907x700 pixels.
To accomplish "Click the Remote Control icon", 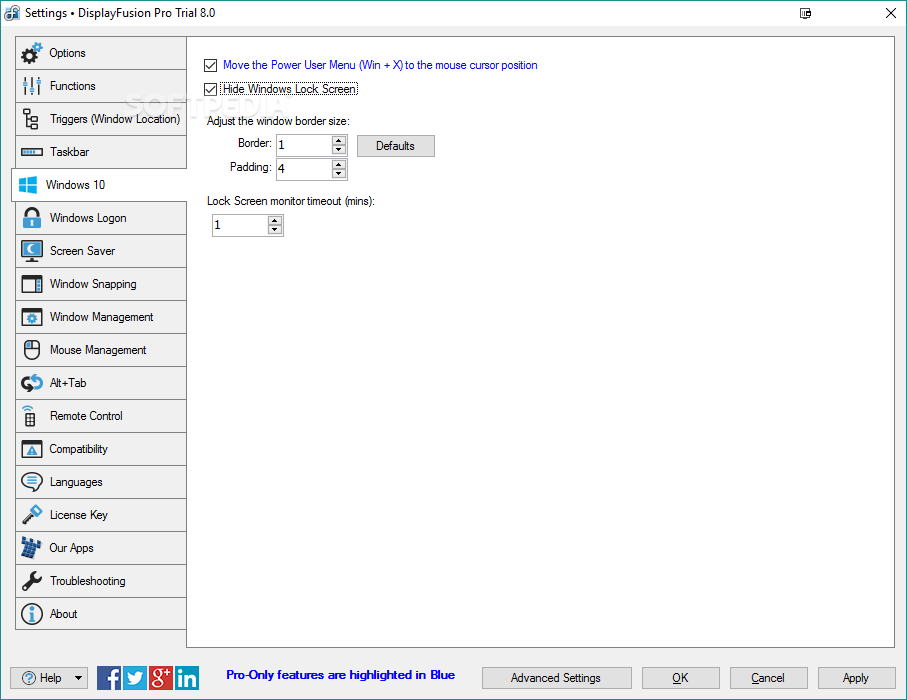I will (x=30, y=416).
